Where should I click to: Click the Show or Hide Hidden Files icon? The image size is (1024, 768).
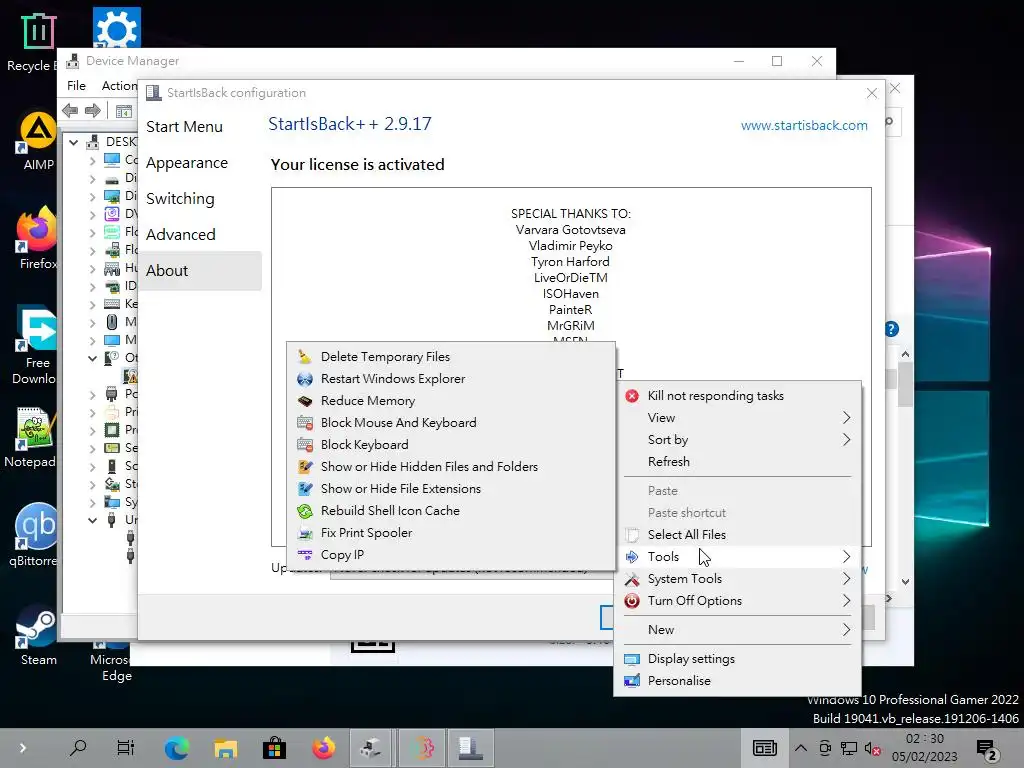coord(304,467)
